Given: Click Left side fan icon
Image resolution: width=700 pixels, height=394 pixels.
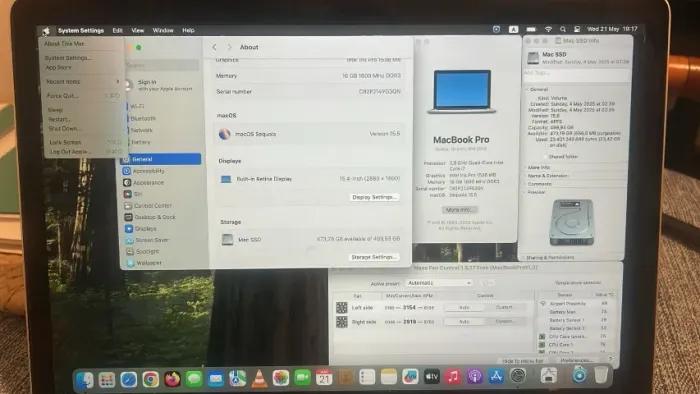Looking at the screenshot, I should [x=342, y=307].
